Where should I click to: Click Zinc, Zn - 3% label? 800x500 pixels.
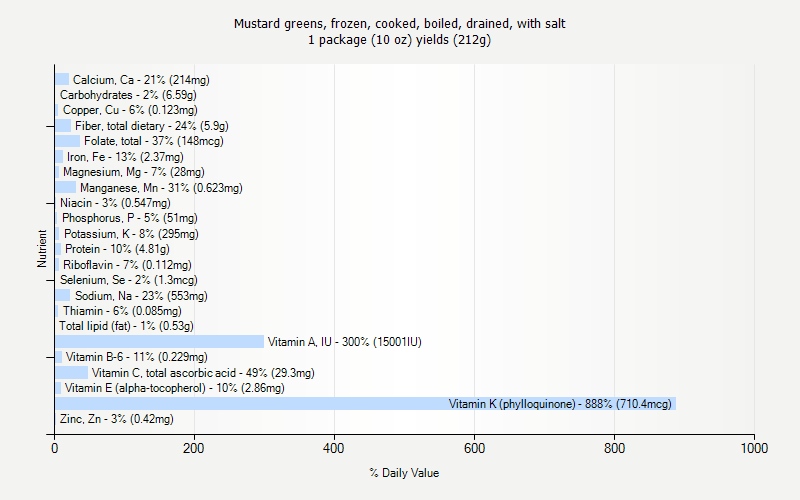(116, 419)
